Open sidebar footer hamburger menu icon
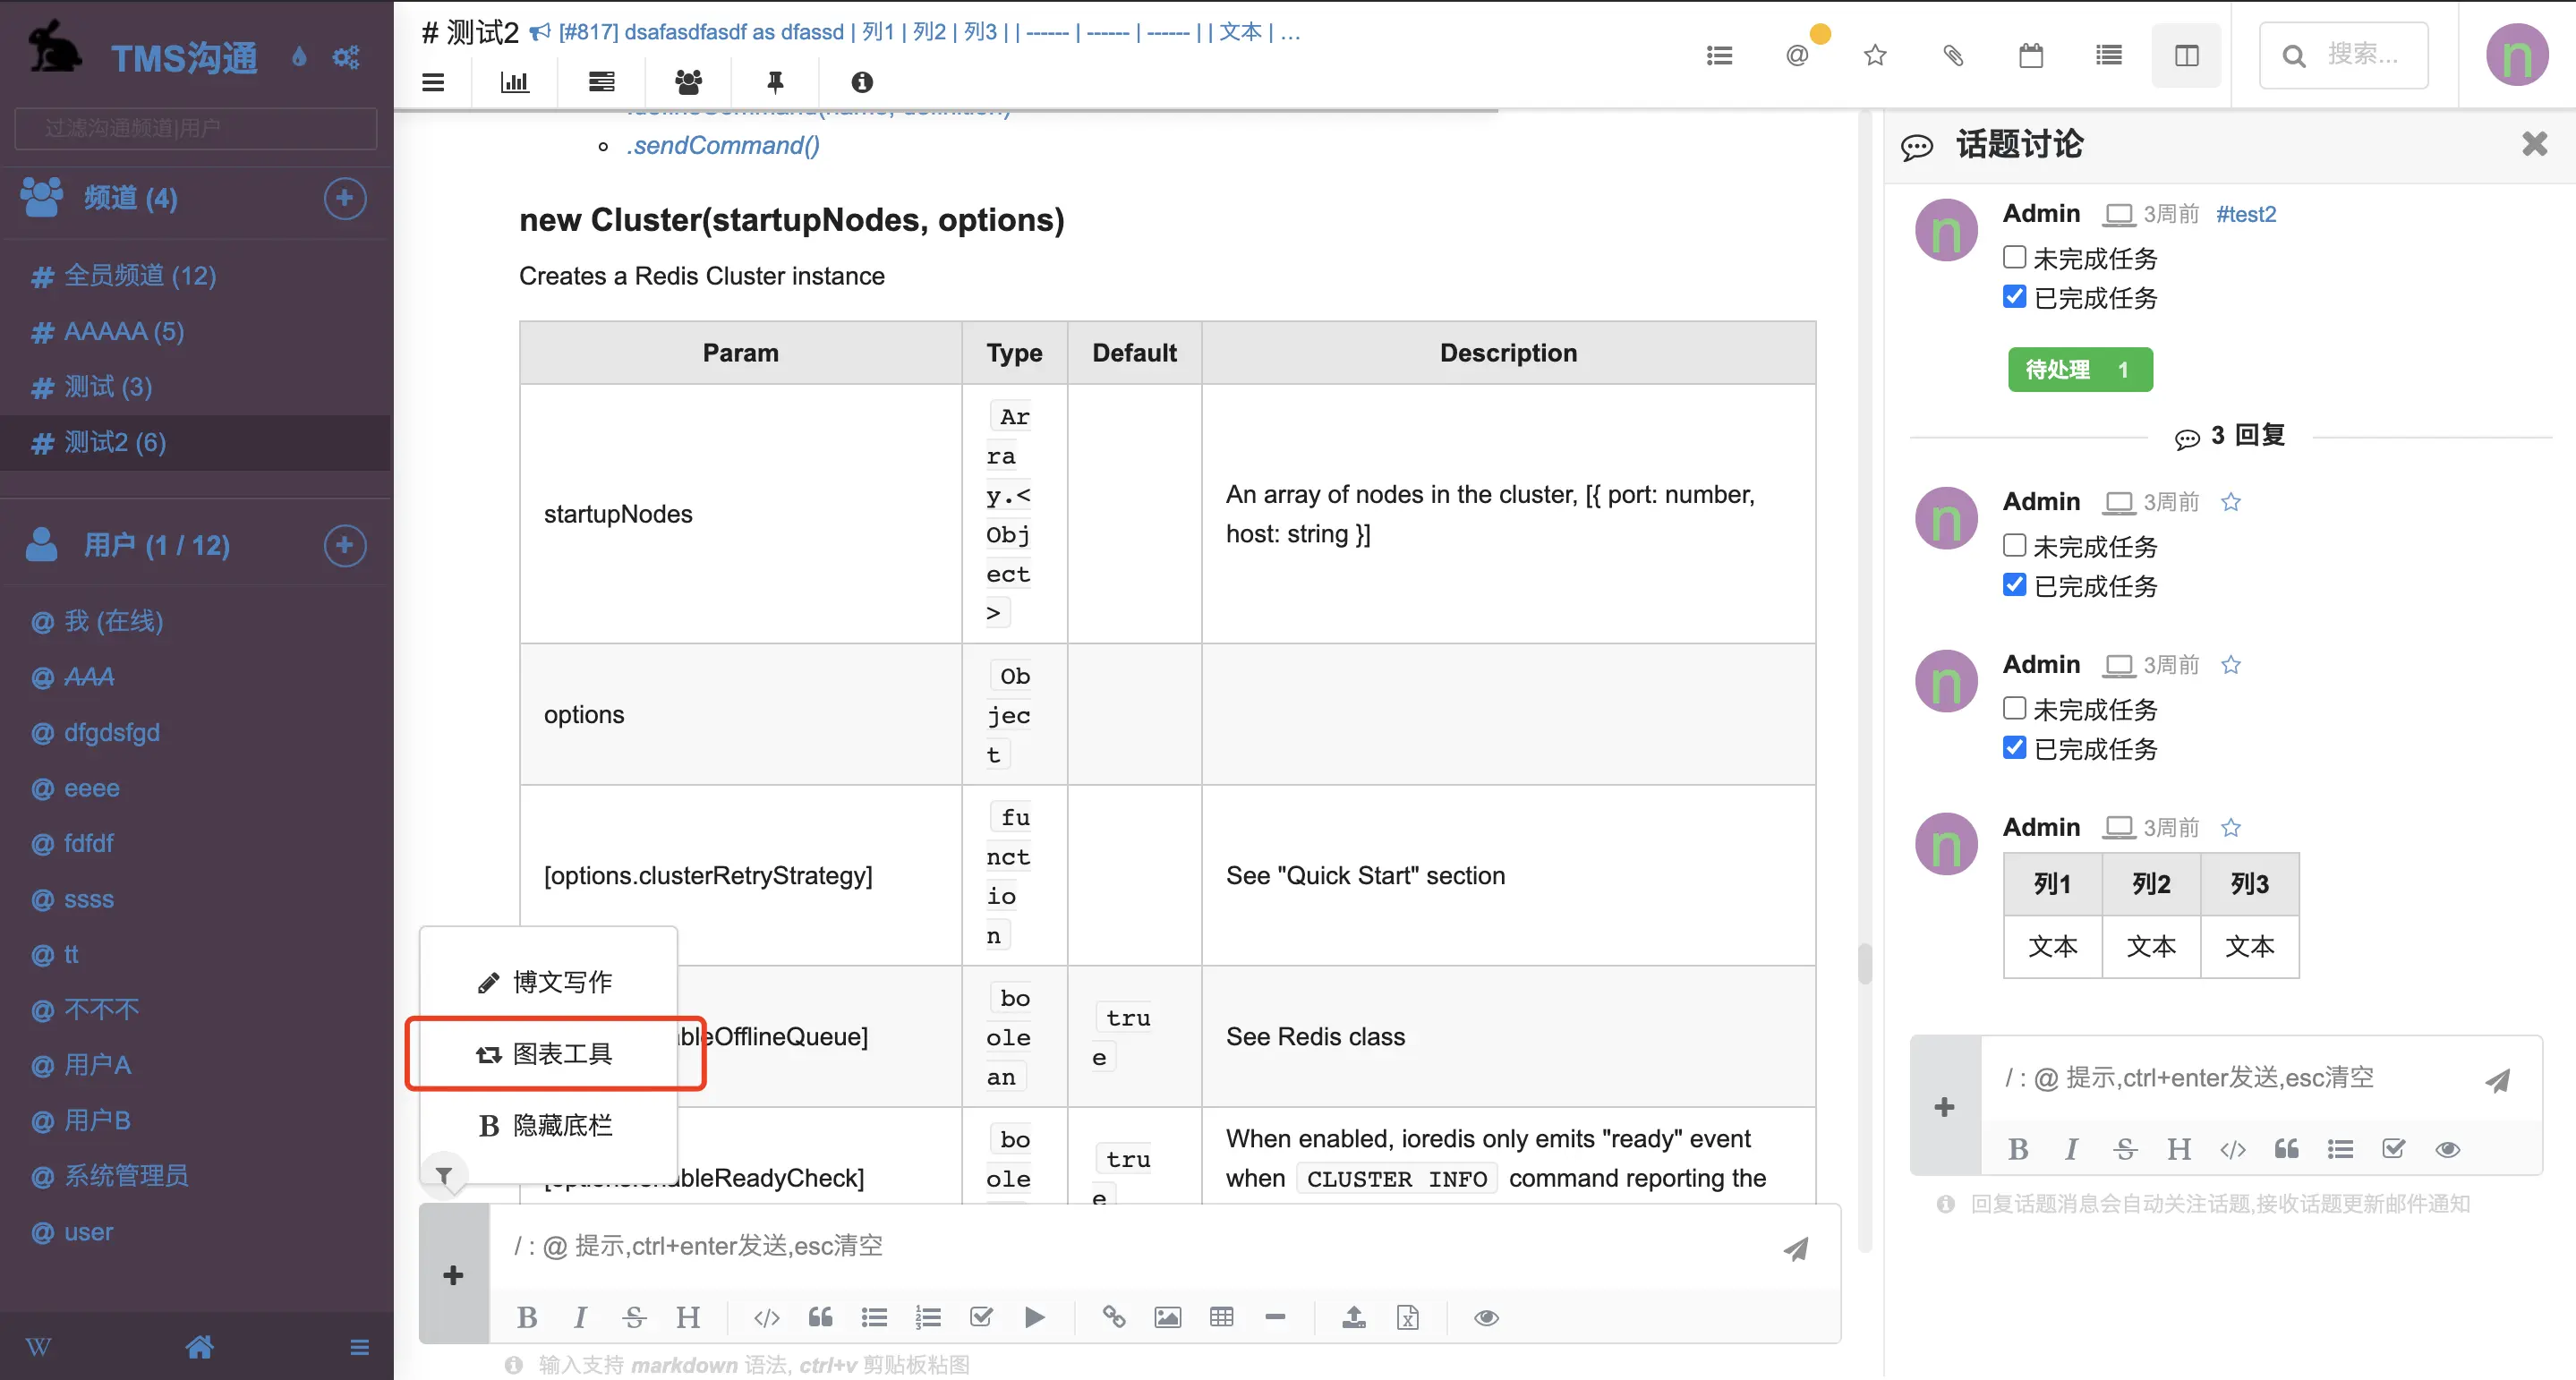This screenshot has height=1380, width=2576. pos(359,1347)
